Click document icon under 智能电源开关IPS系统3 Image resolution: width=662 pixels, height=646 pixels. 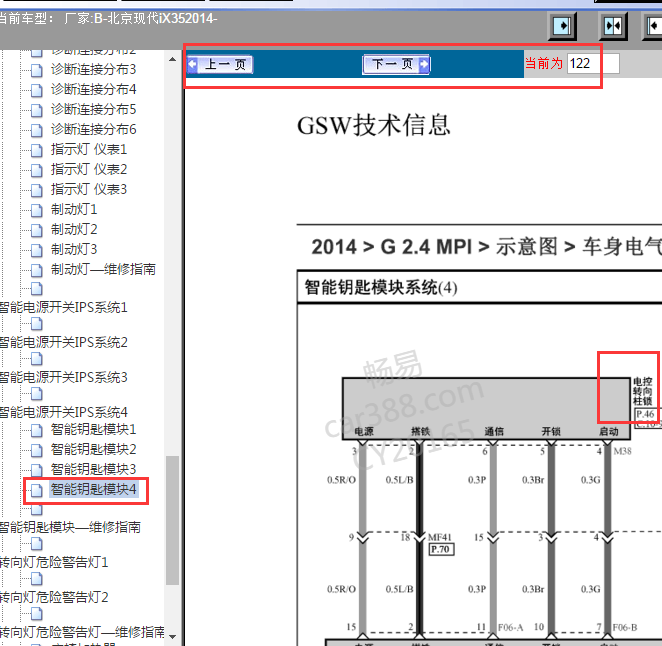(x=37, y=394)
